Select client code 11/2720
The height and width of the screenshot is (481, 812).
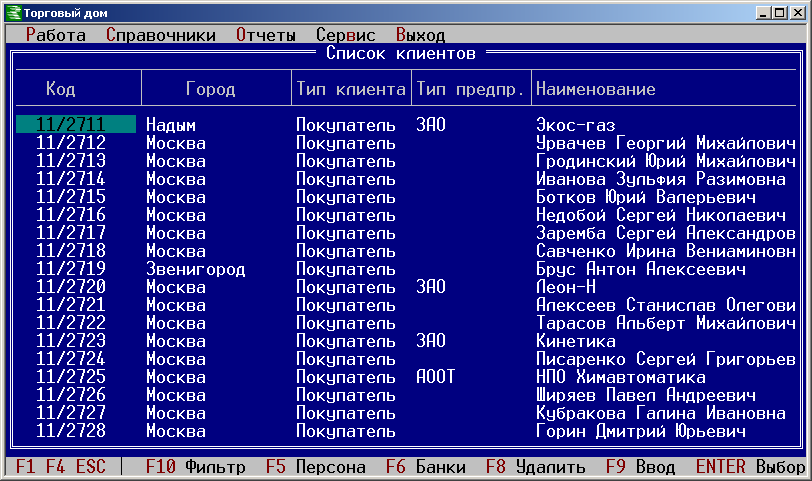click(x=71, y=286)
